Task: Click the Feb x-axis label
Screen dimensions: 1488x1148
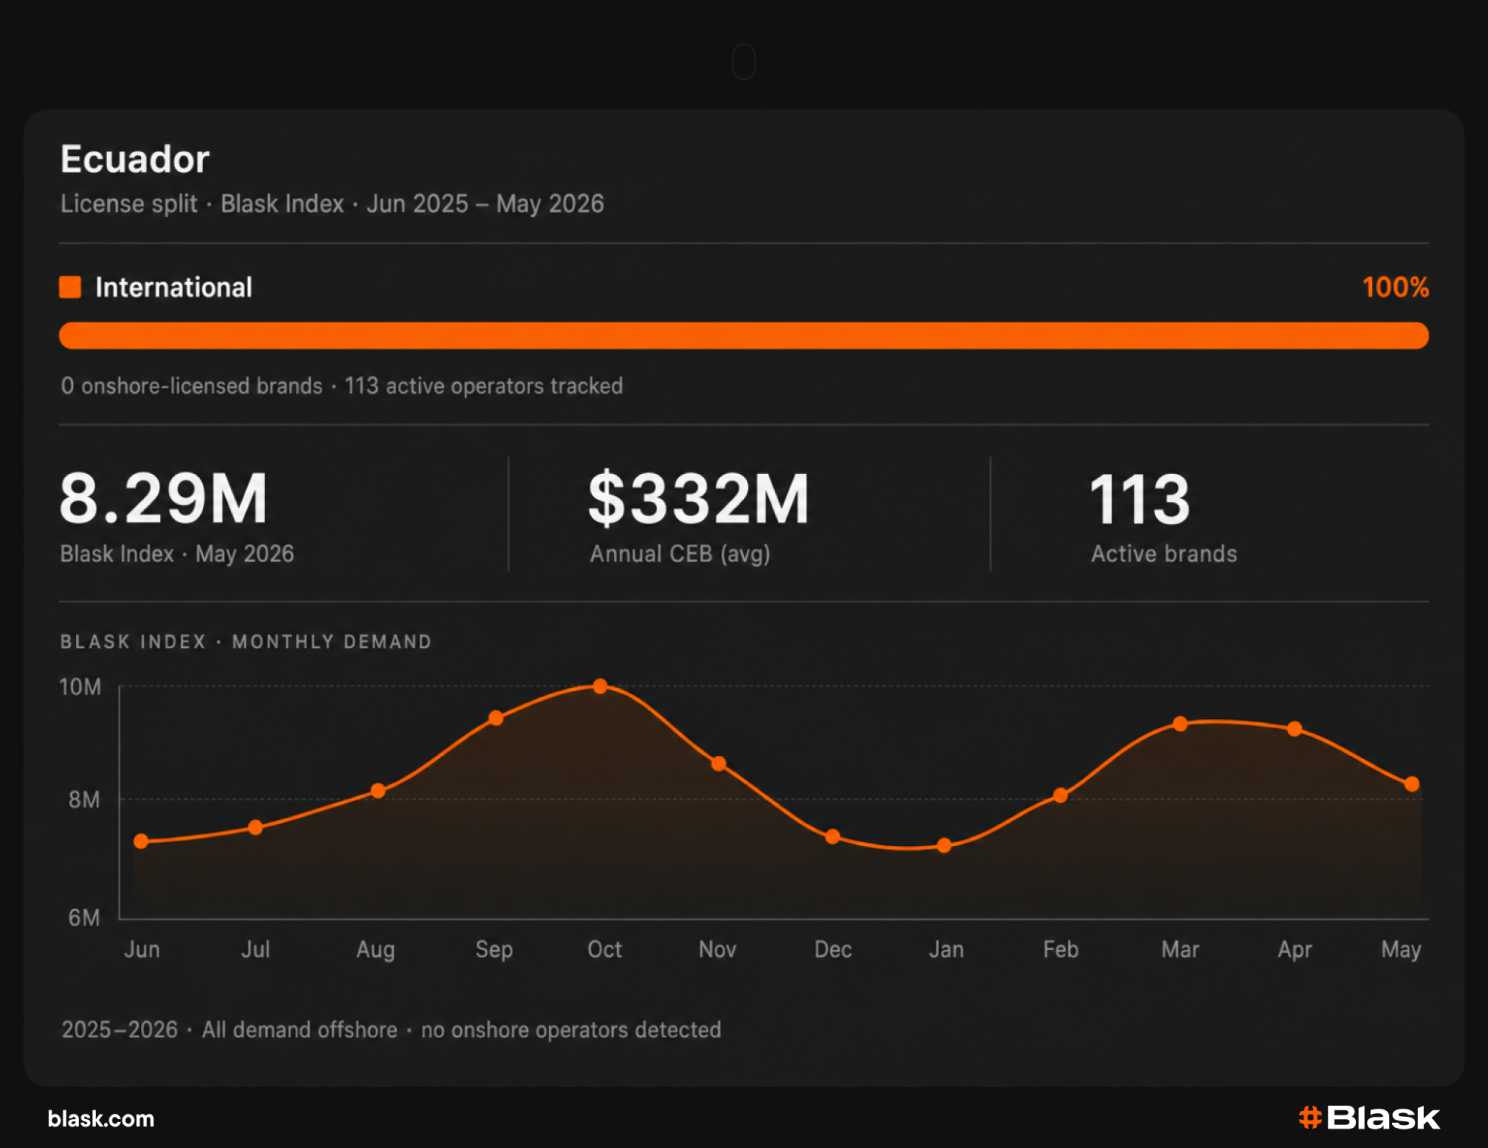Action: (x=1061, y=950)
